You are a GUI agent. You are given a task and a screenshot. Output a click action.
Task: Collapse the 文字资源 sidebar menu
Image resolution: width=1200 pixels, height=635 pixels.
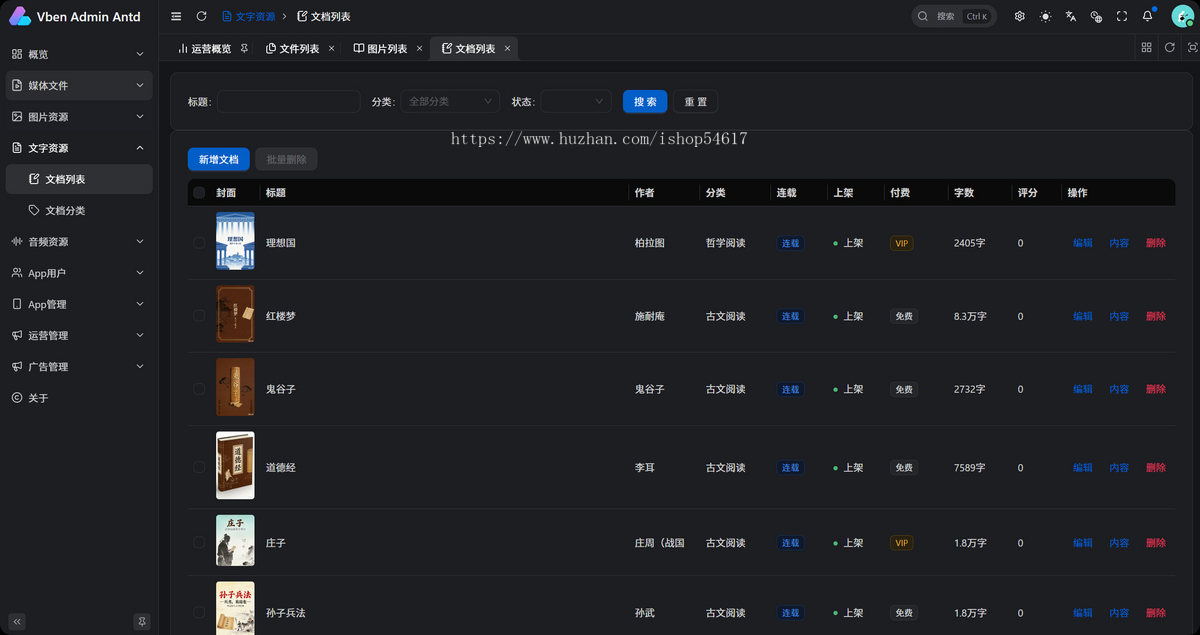(79, 148)
